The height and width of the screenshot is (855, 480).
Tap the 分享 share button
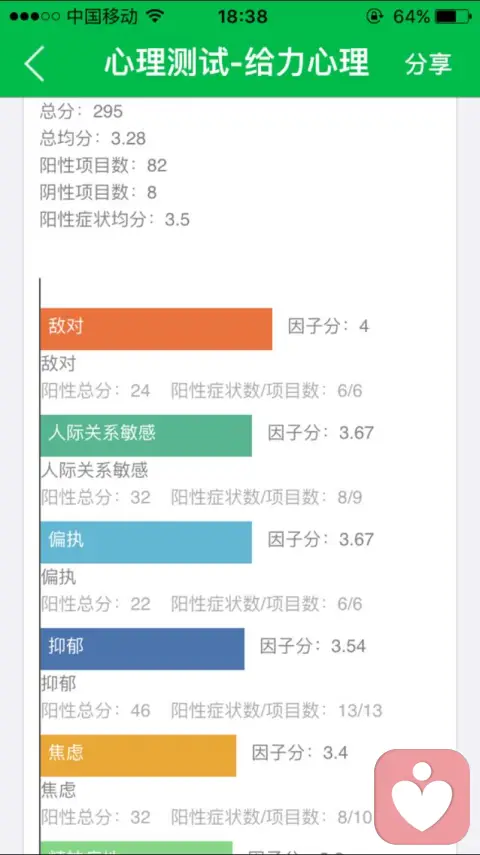tap(428, 63)
